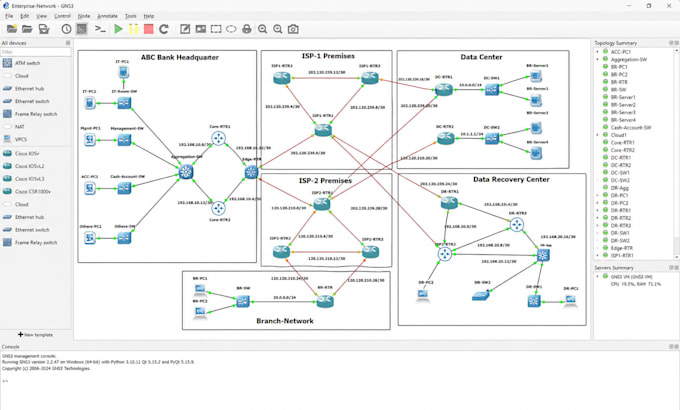Select Edge-RTR in Topology Summary

pyautogui.click(x=621, y=248)
